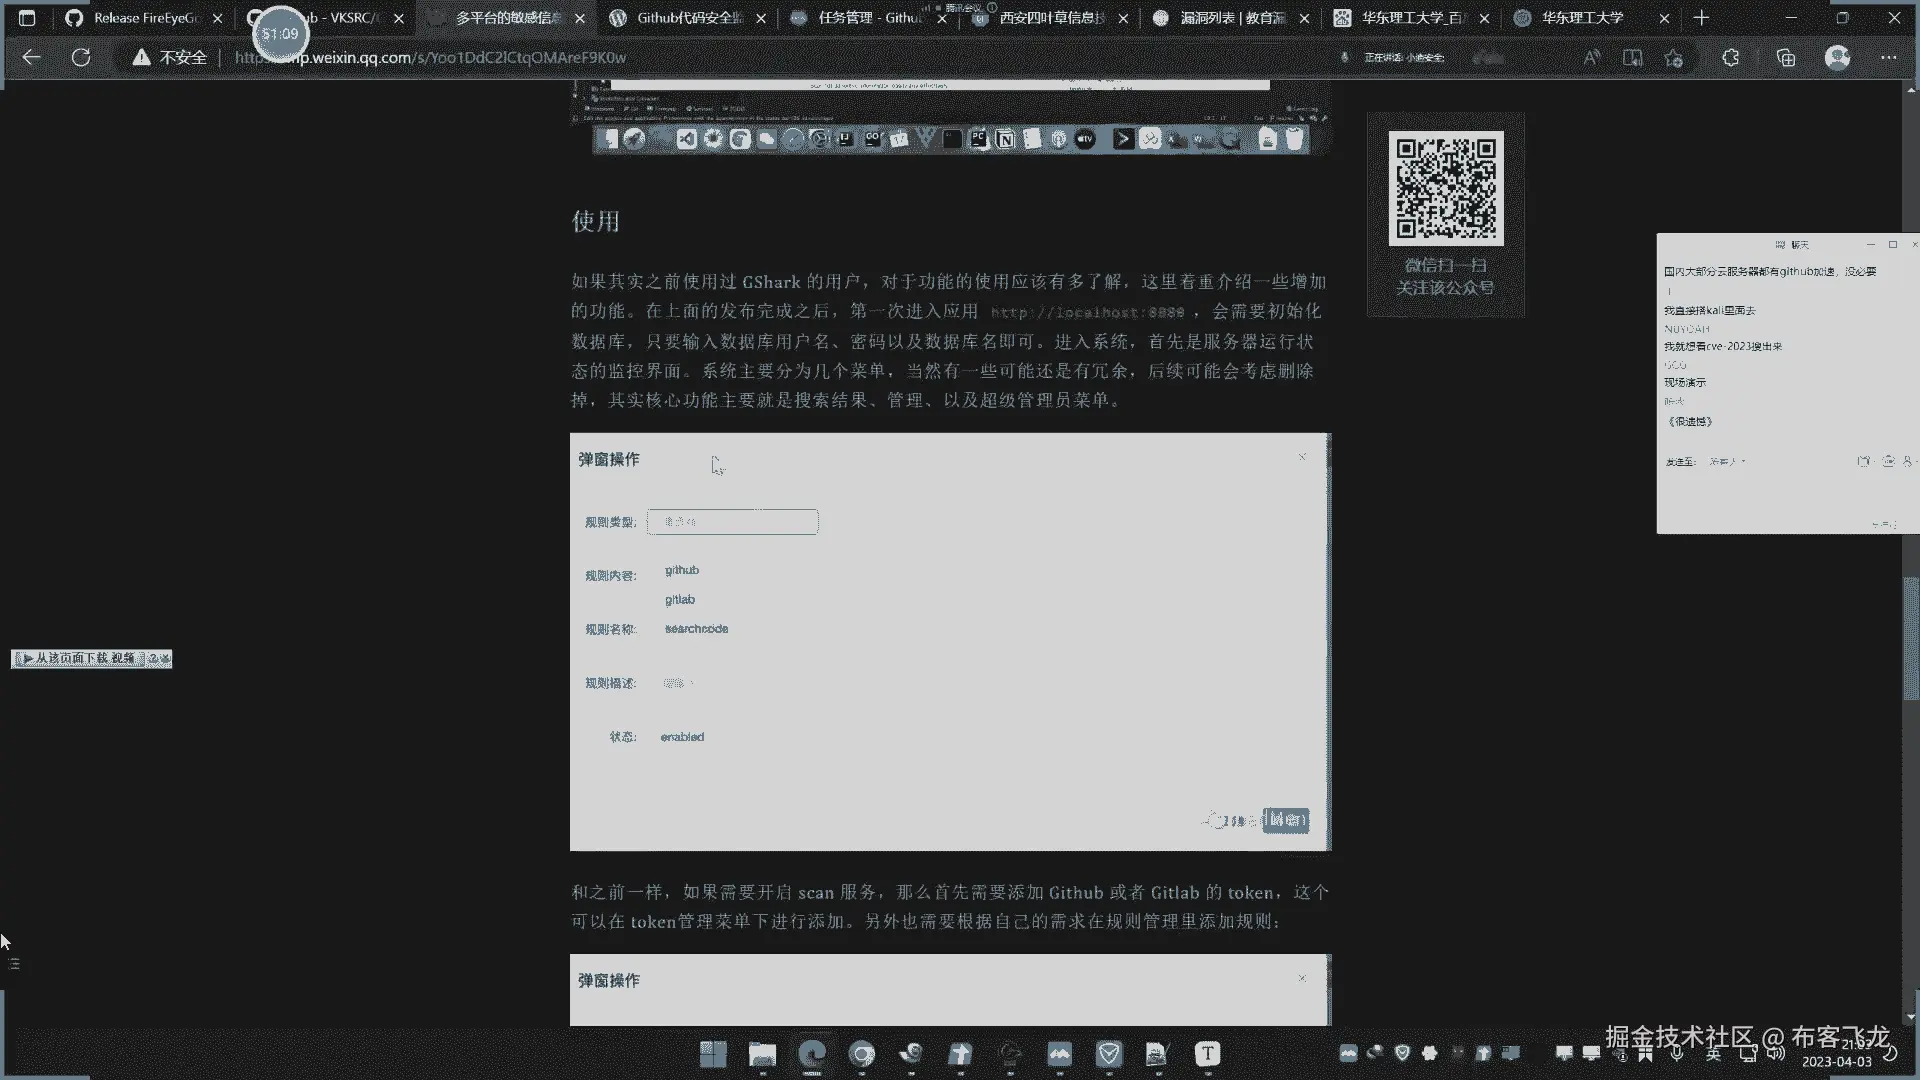The image size is (1920, 1080).
Task: Add page to favorites star icon
Action: pos(1674,58)
